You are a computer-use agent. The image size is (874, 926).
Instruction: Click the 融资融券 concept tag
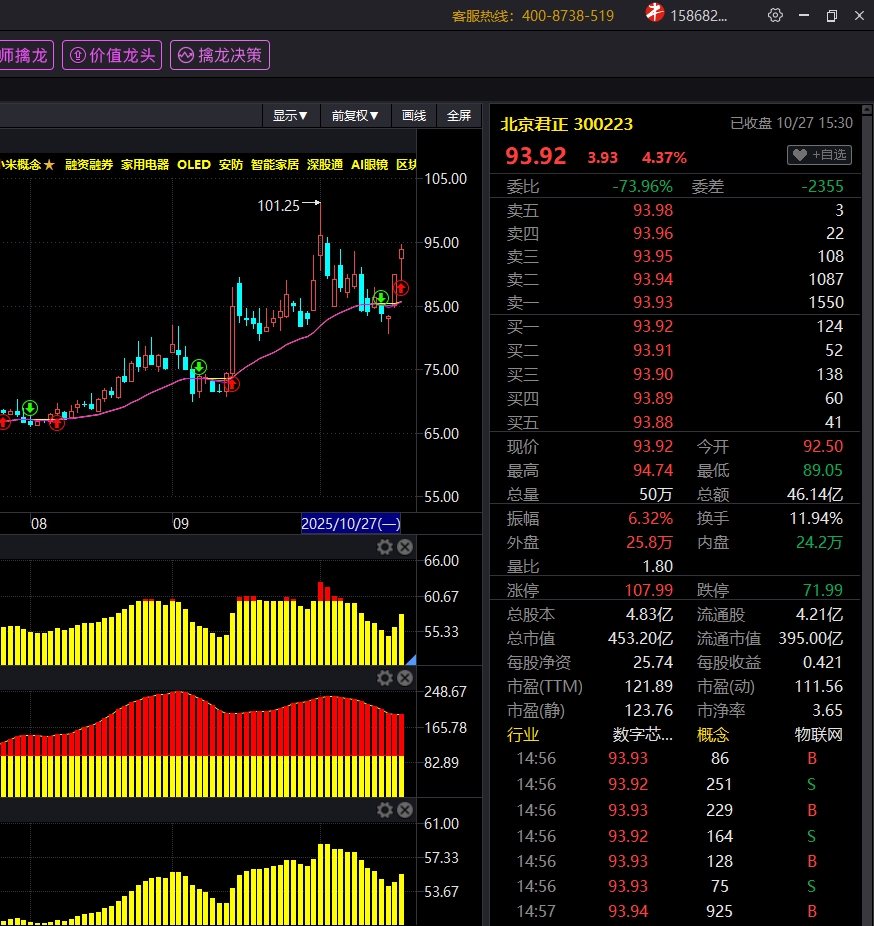tap(89, 165)
